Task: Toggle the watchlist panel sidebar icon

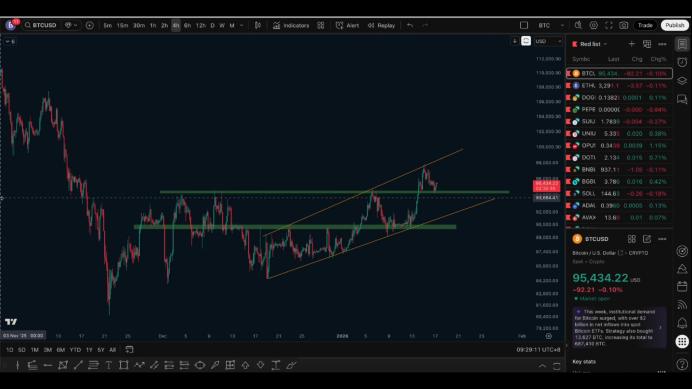Action: tap(682, 44)
